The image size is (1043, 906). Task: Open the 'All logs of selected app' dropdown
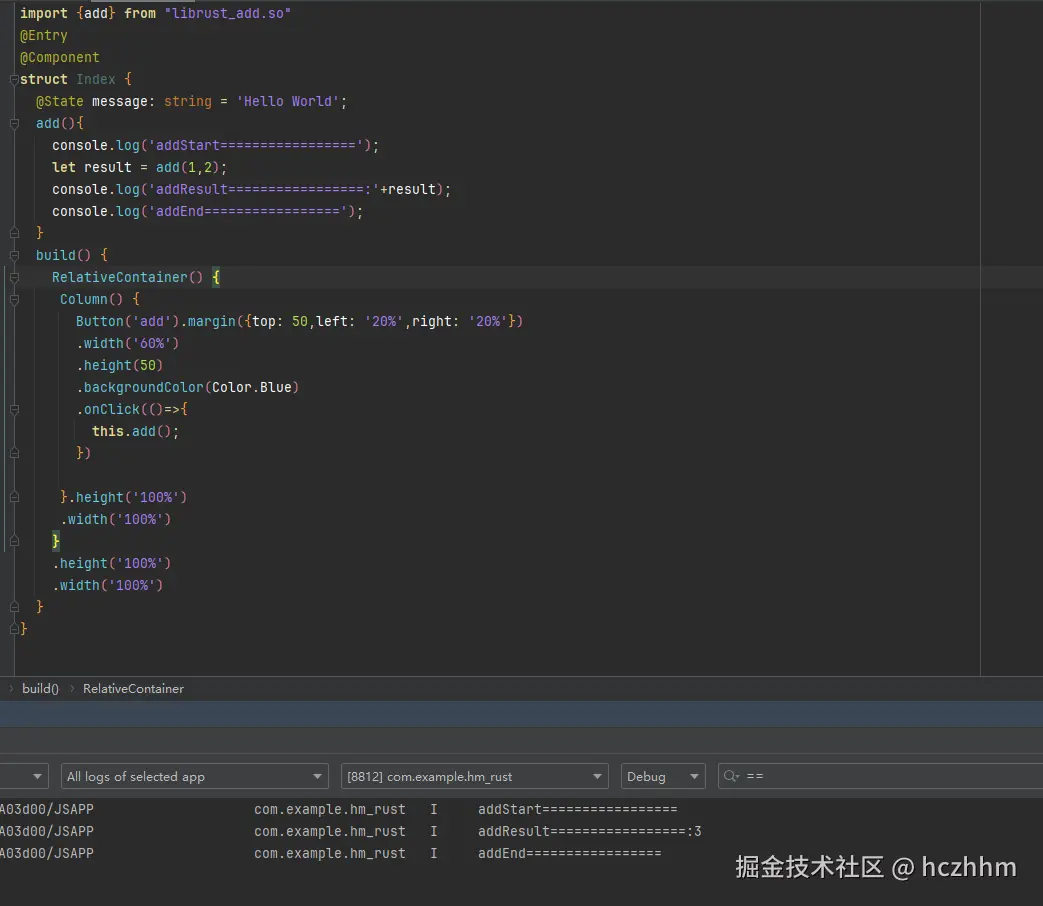(x=195, y=776)
